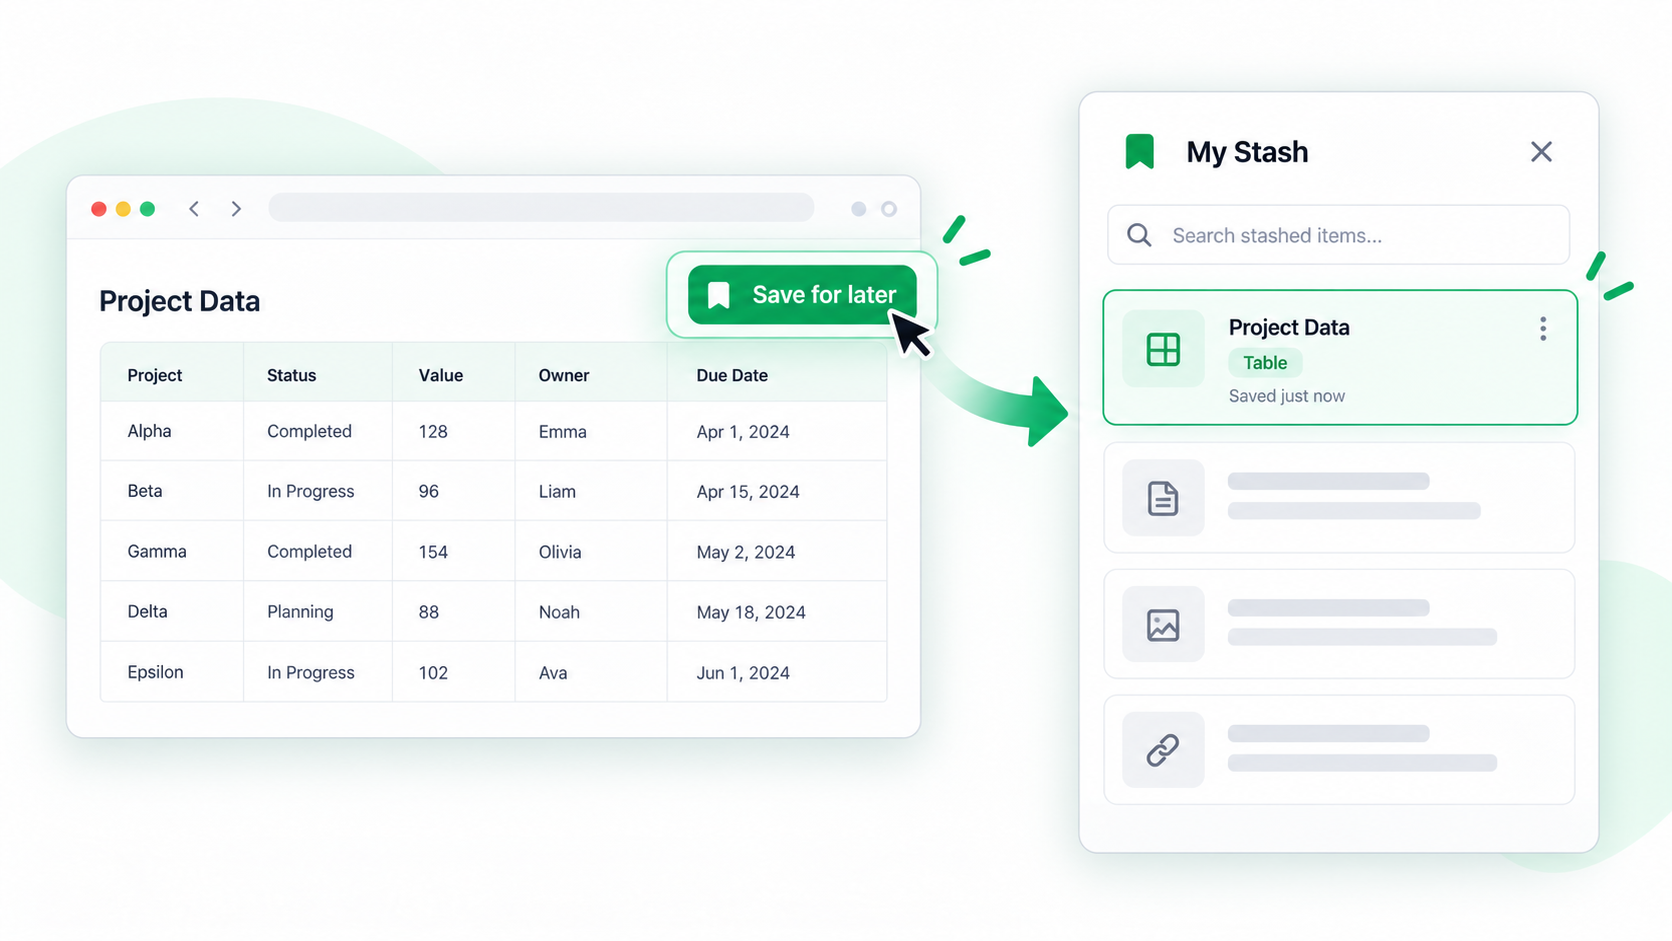
Task: Click the My Stash panel title
Action: pos(1247,152)
